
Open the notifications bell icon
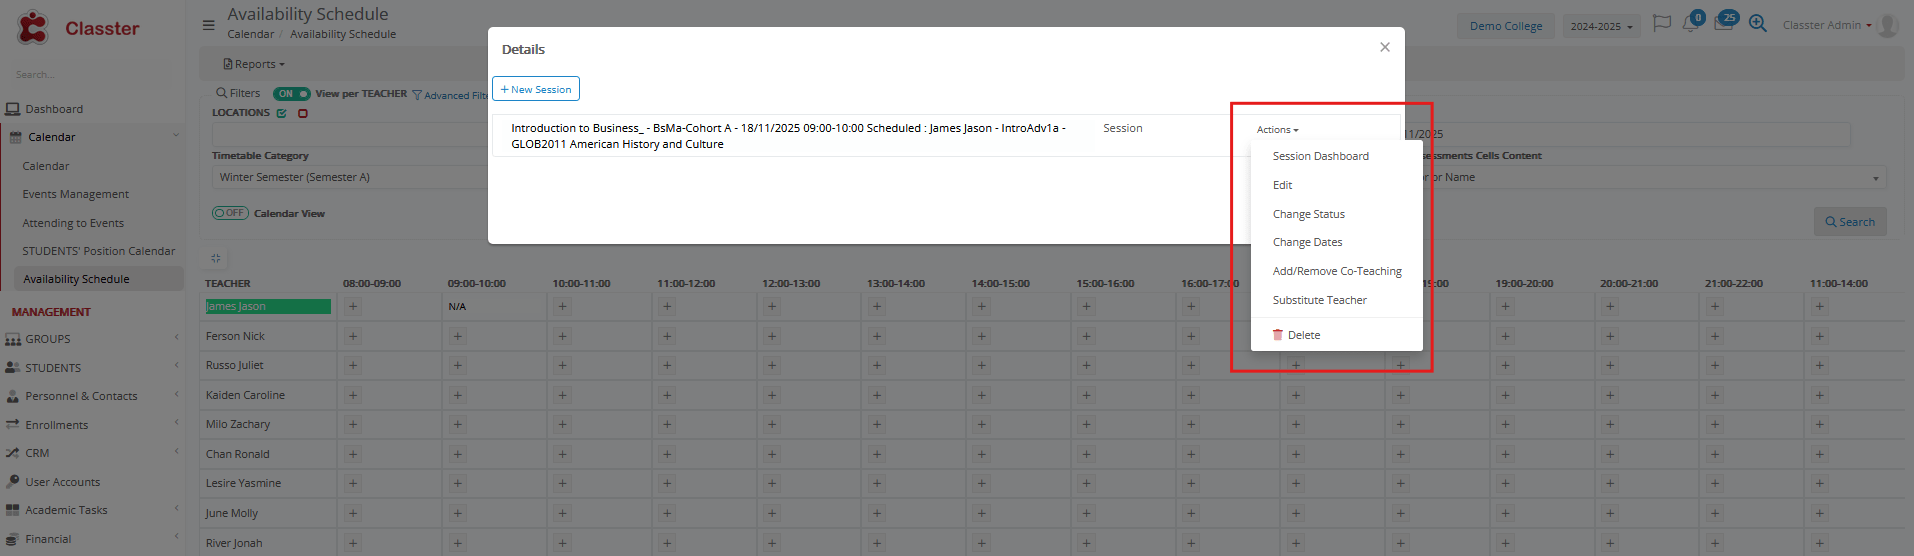click(x=1690, y=24)
